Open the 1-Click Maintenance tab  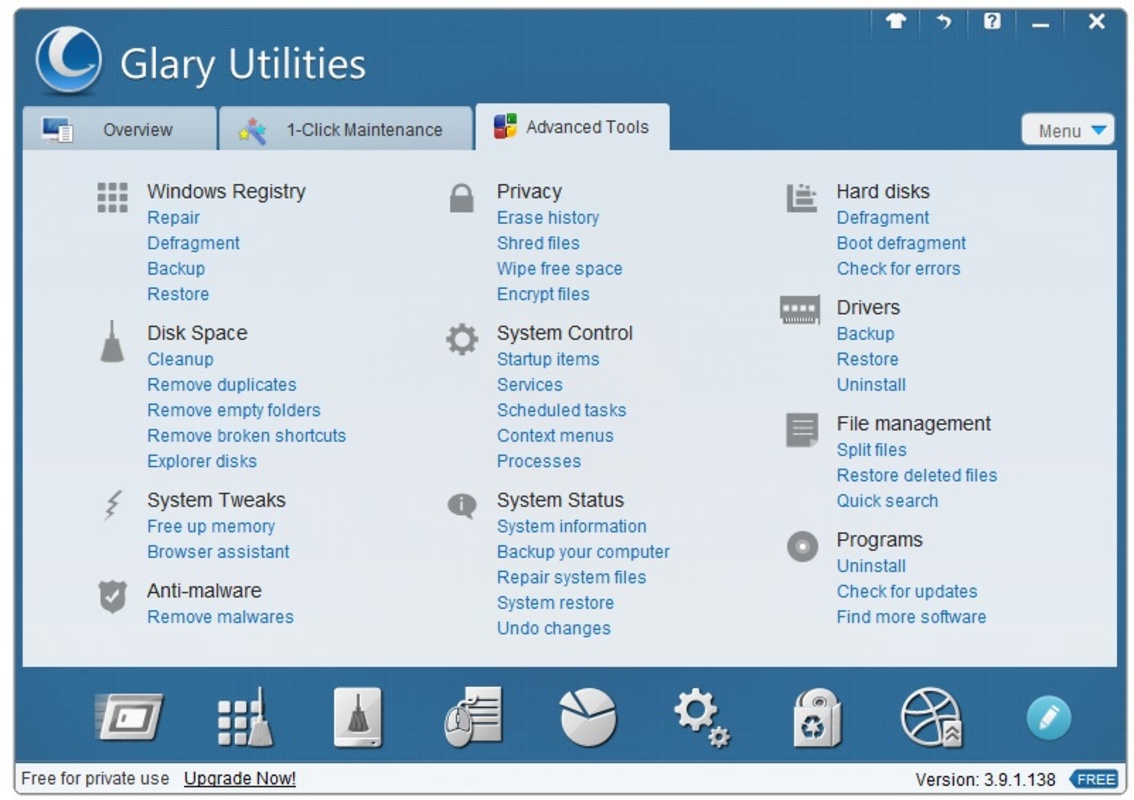(x=345, y=130)
